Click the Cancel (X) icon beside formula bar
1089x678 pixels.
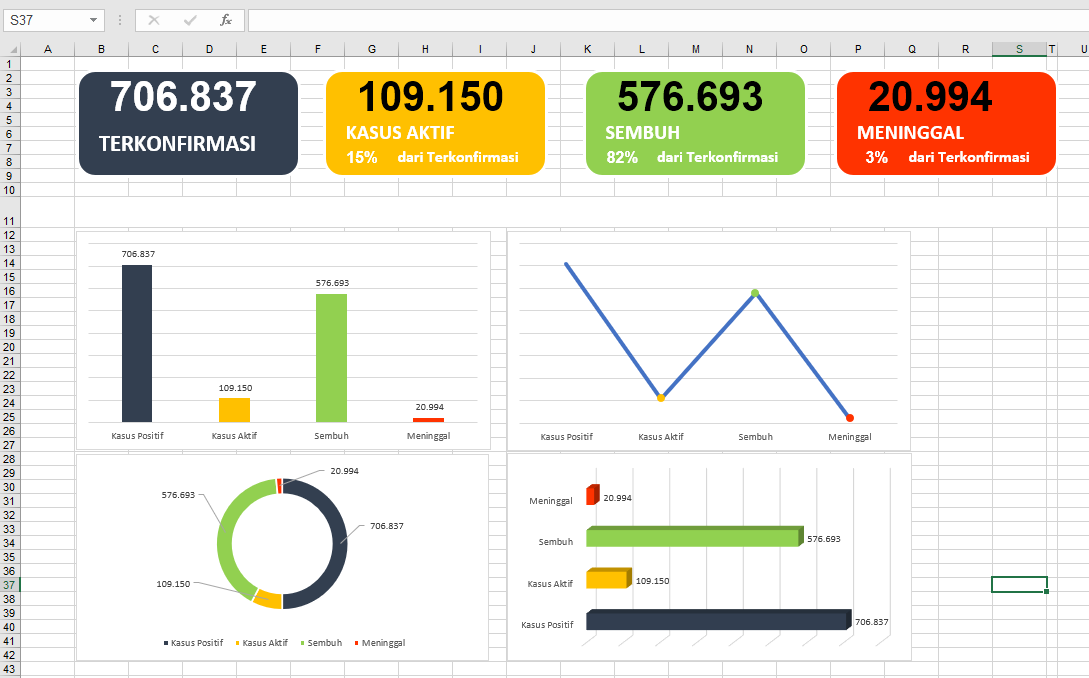152,19
